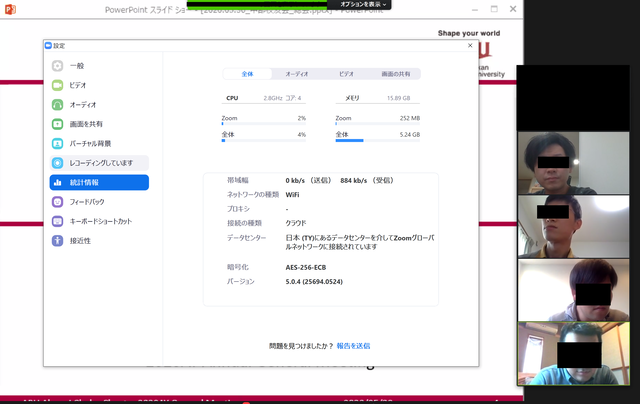Click the 5.24 GB overall memory value
The width and height of the screenshot is (640, 404).
point(410,135)
